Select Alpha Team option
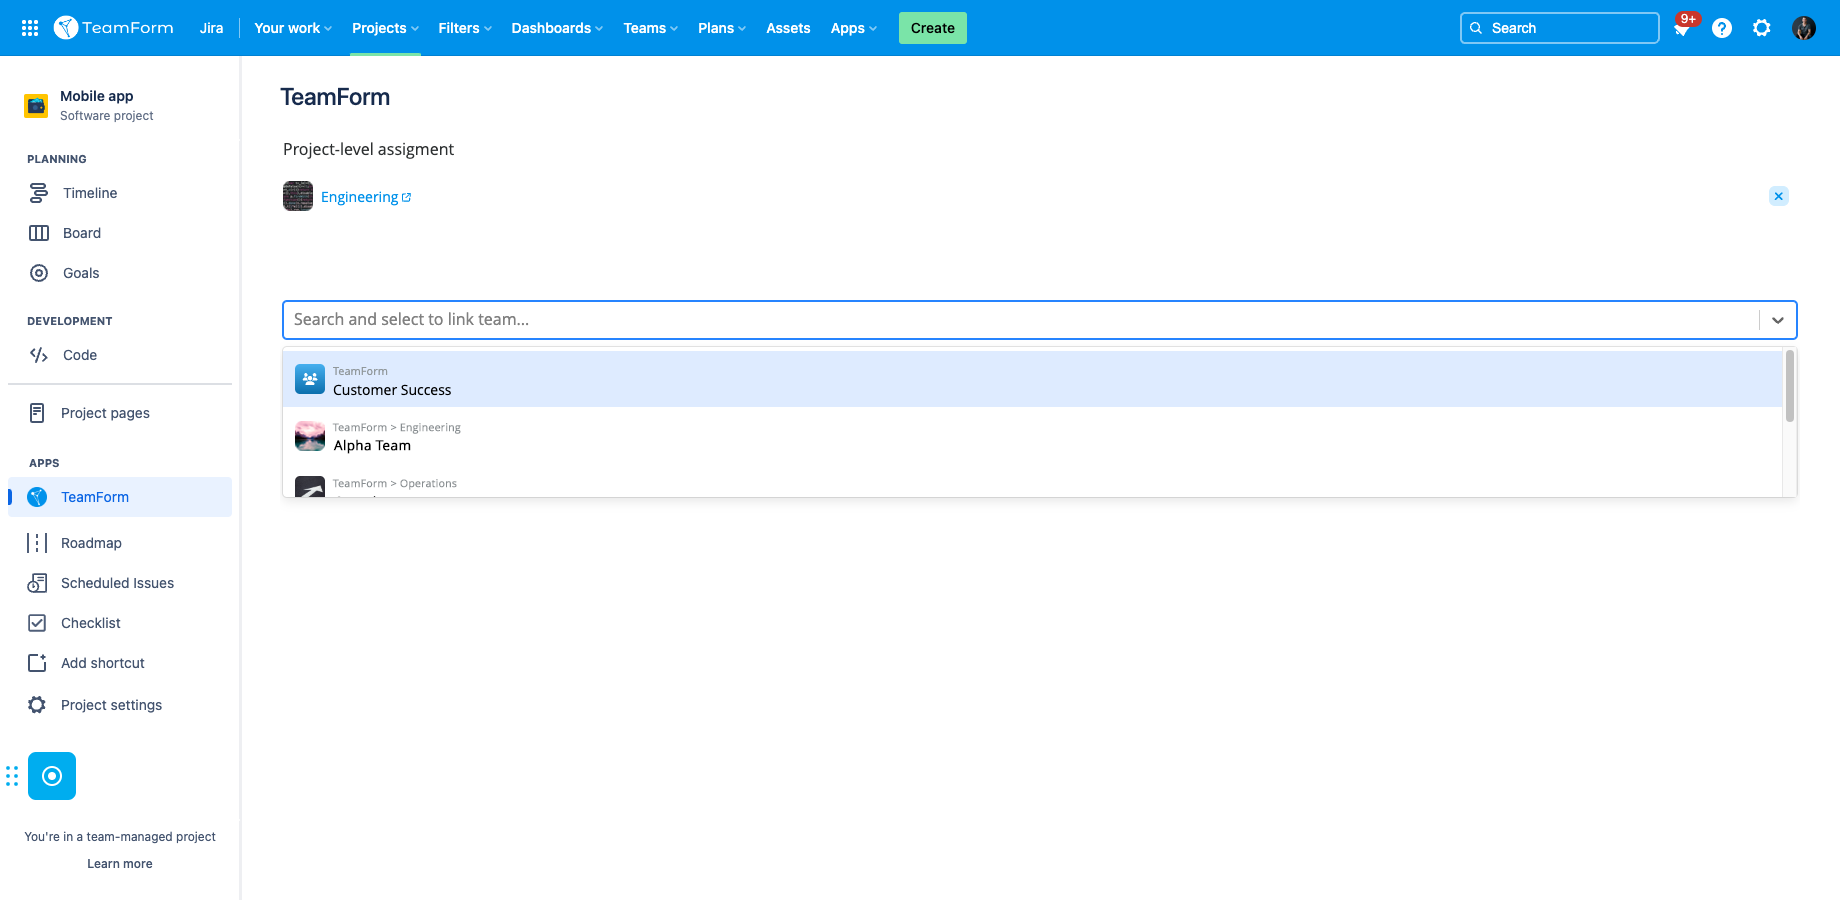This screenshot has width=1840, height=900. click(x=1033, y=435)
